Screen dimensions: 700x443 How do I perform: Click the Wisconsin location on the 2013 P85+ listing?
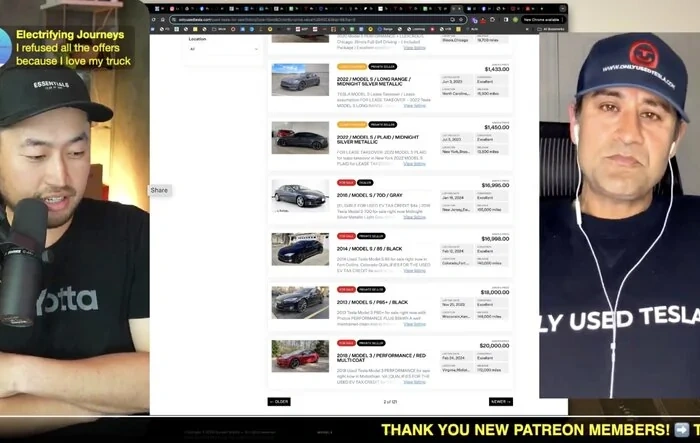coord(456,315)
